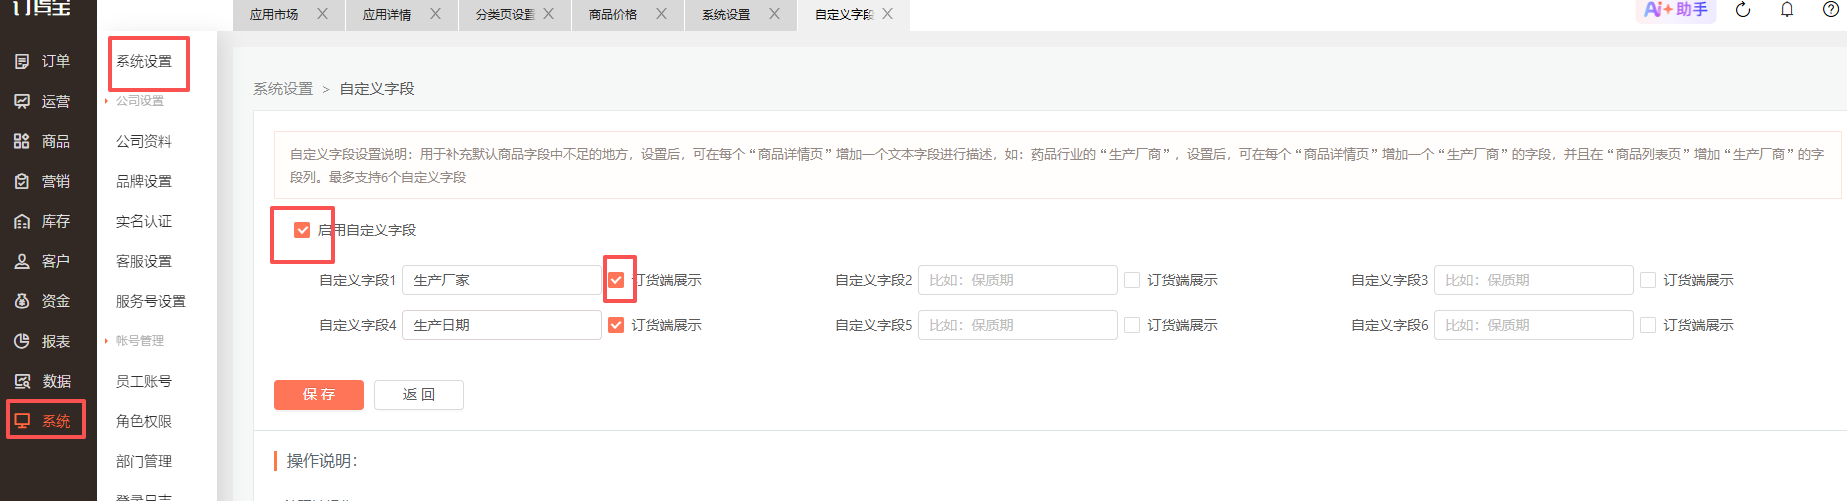Click the refresh icon in top bar

pos(1743,10)
